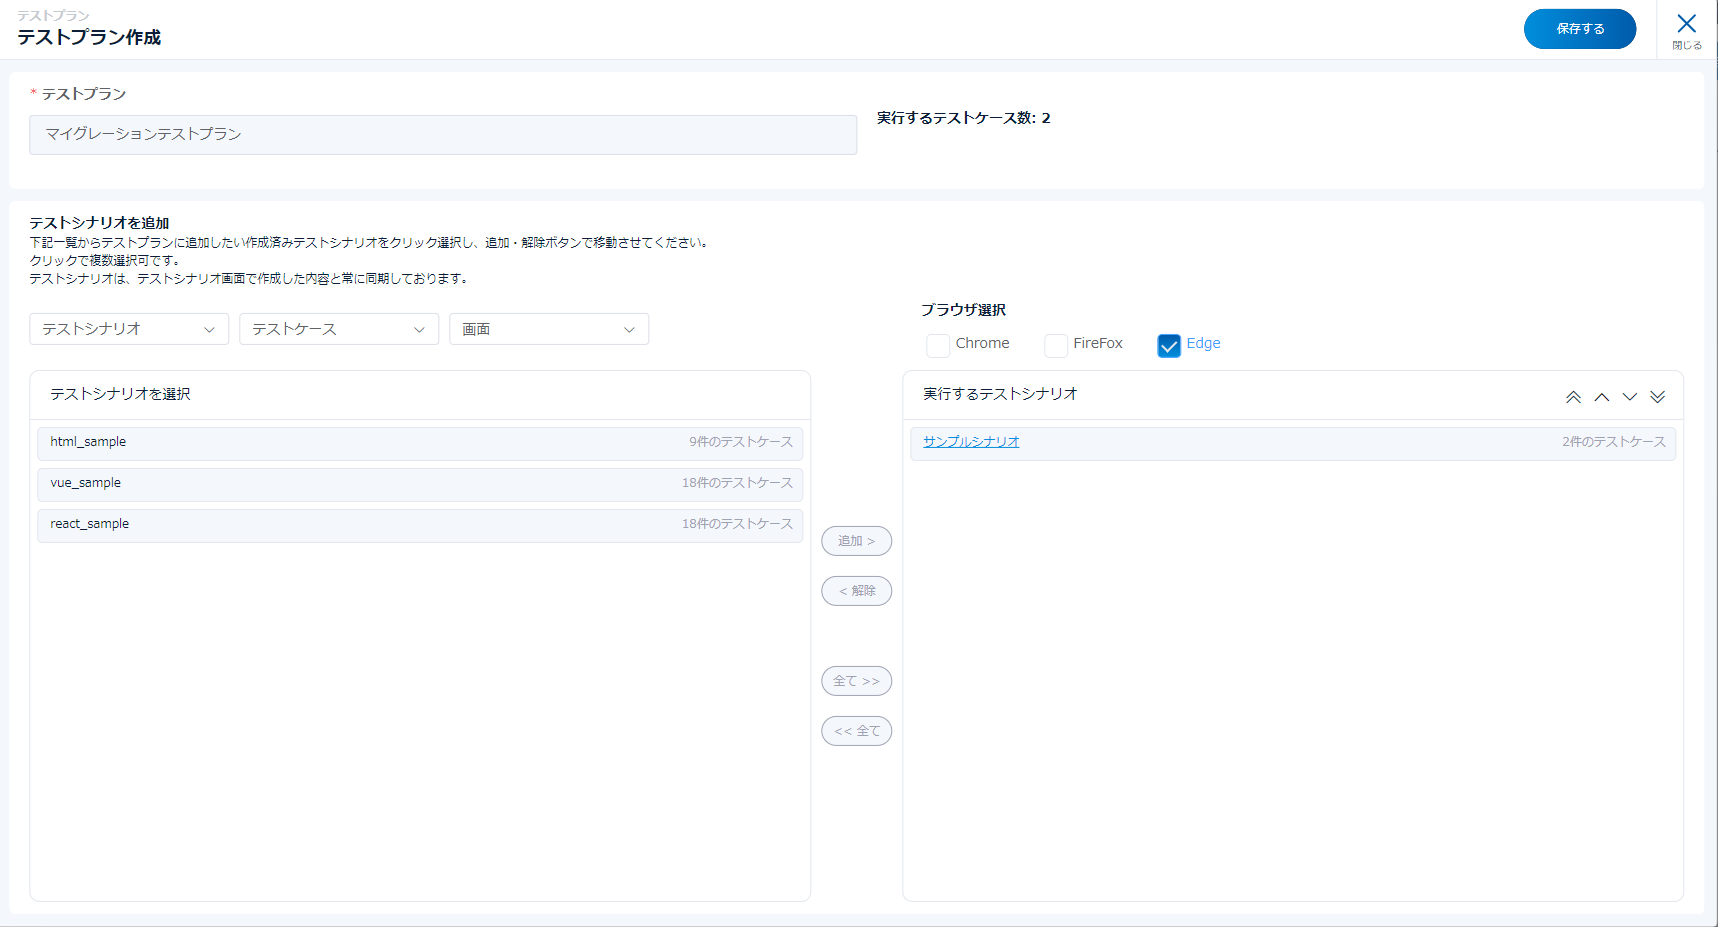Enable the Chrome browser checkbox
Image resolution: width=1718 pixels, height=927 pixels.
[x=938, y=345]
